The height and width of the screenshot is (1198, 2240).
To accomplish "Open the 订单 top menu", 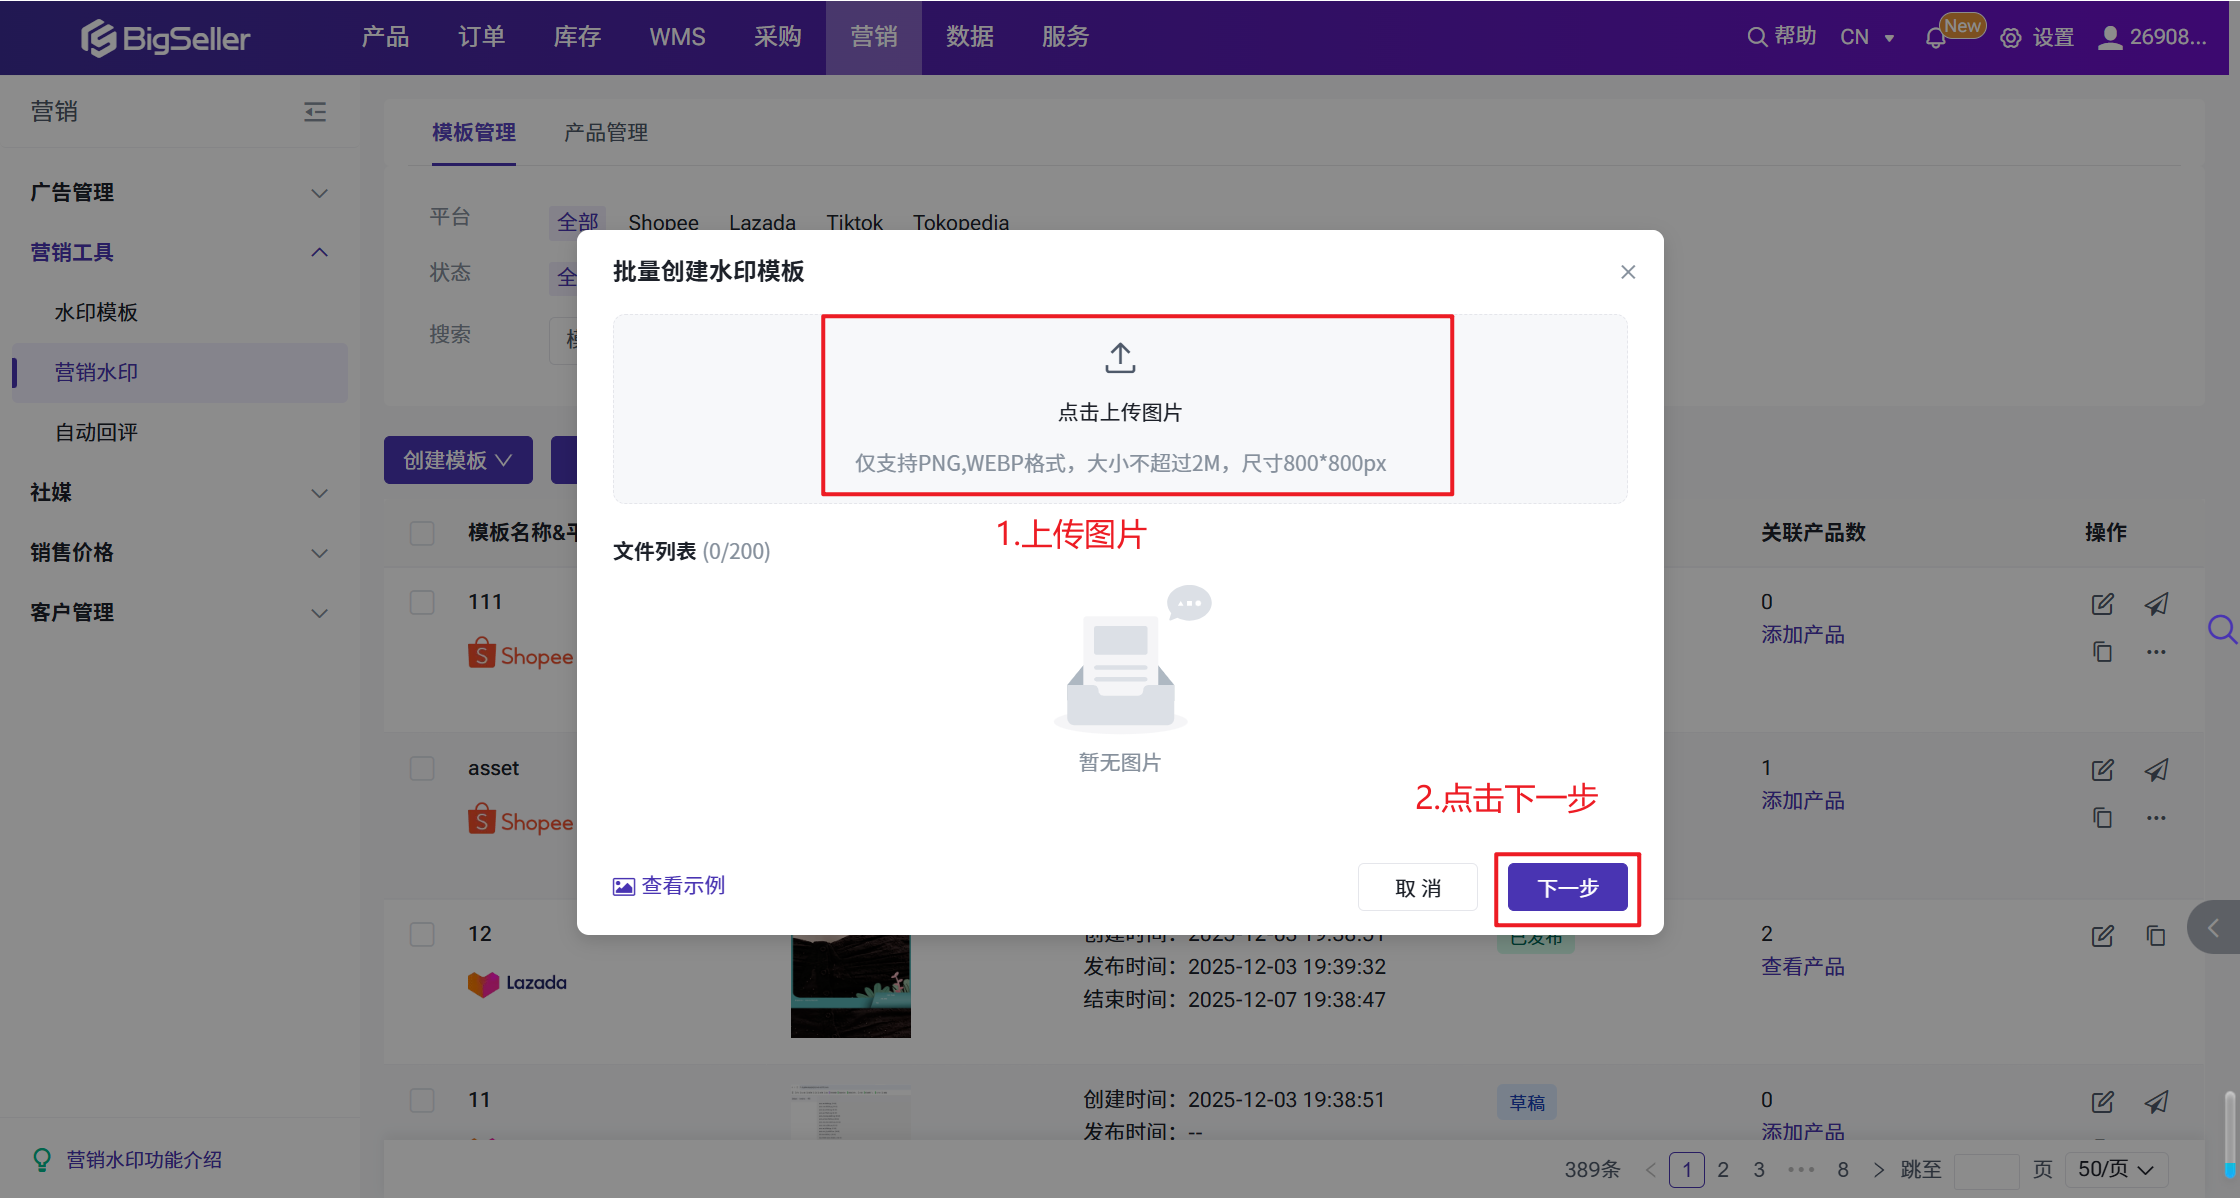I will [481, 37].
